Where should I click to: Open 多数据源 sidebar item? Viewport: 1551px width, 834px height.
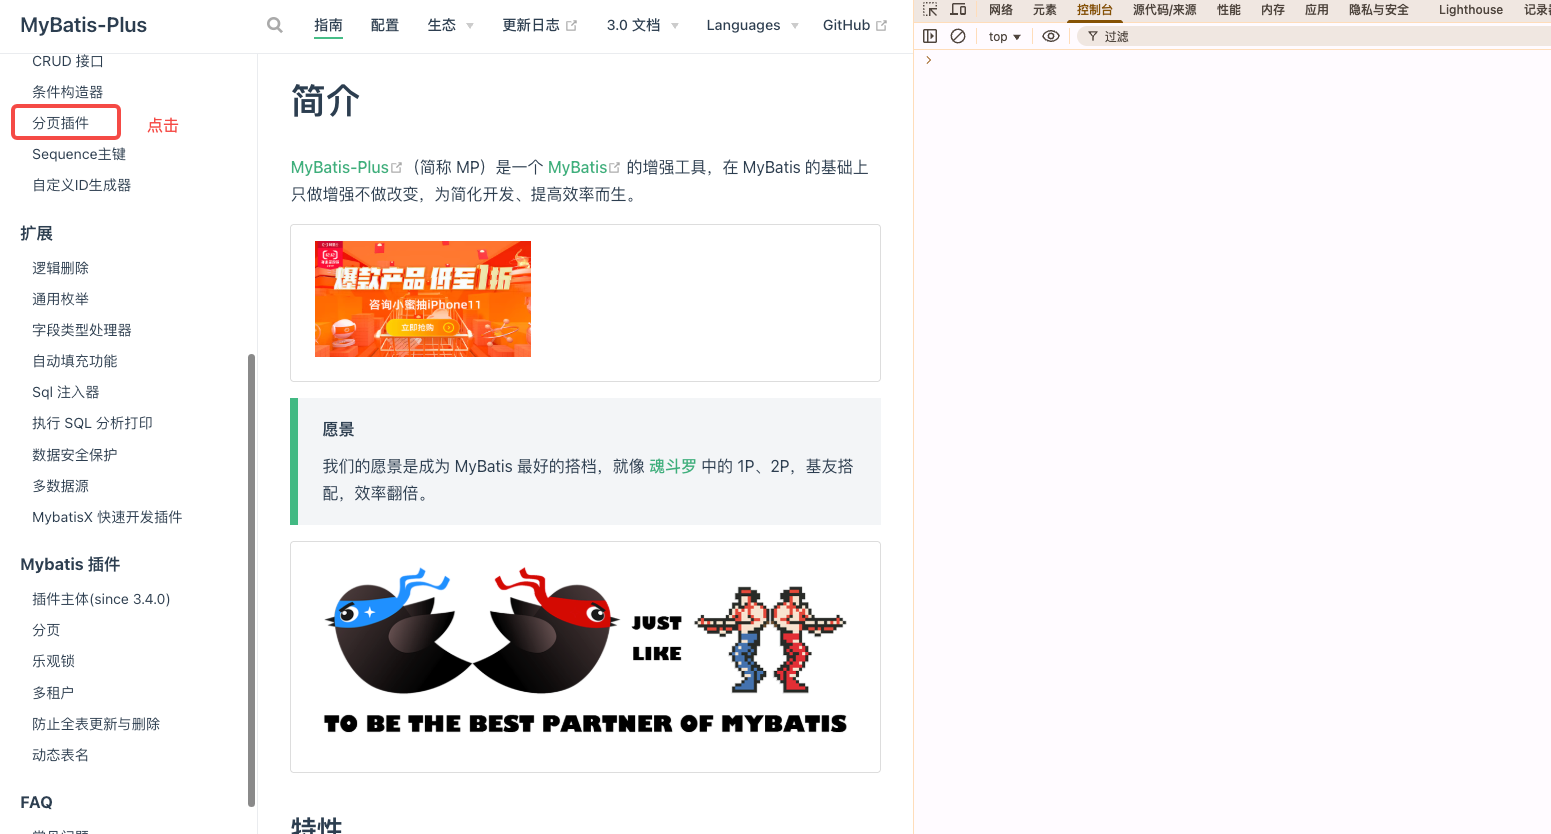click(61, 486)
